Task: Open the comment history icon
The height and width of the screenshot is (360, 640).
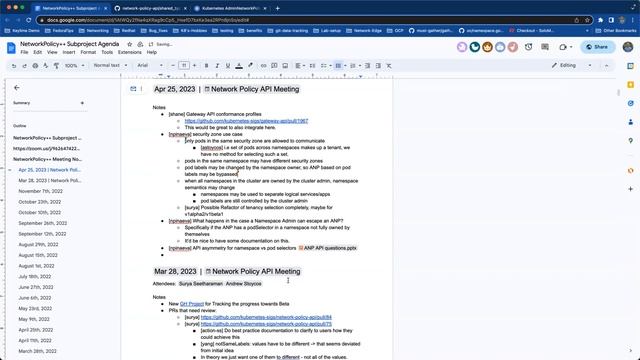Action: point(545,47)
